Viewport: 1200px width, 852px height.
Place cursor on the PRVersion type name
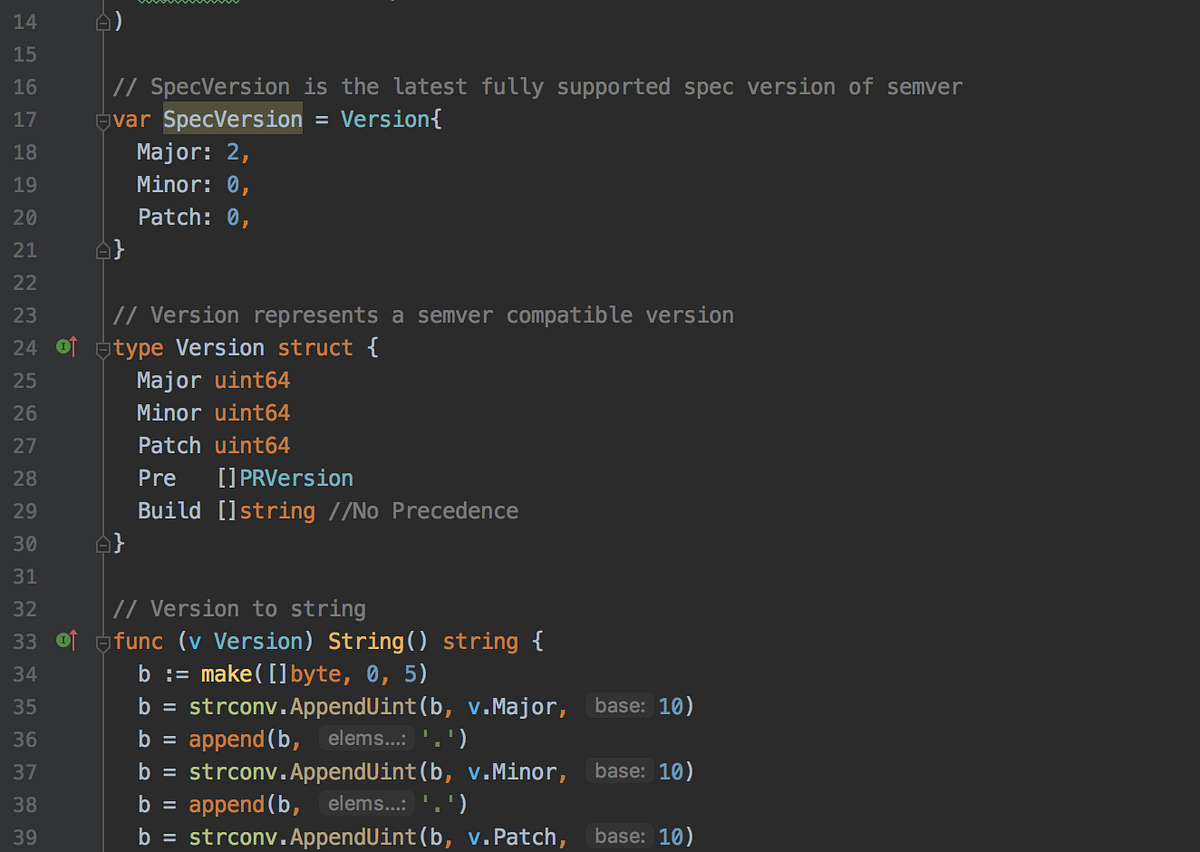[x=296, y=478]
